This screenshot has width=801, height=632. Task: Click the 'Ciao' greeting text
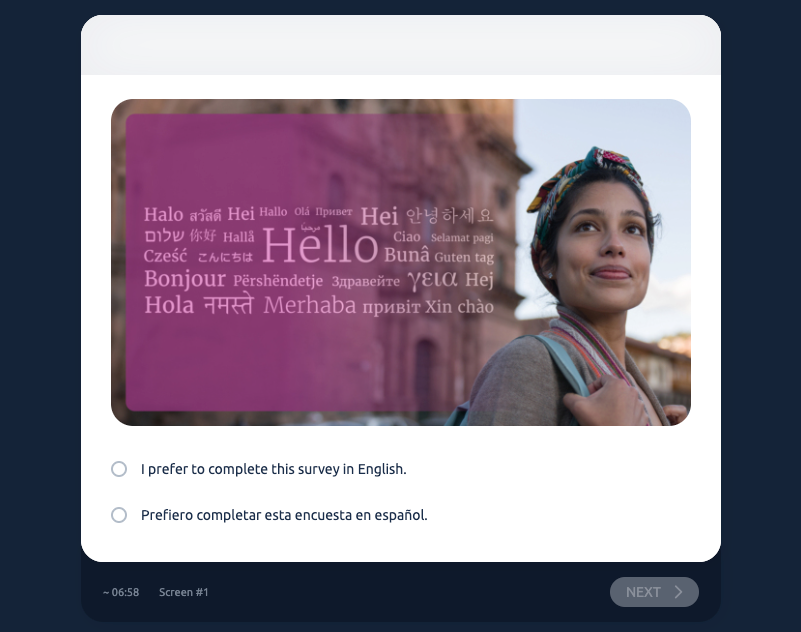click(x=407, y=237)
